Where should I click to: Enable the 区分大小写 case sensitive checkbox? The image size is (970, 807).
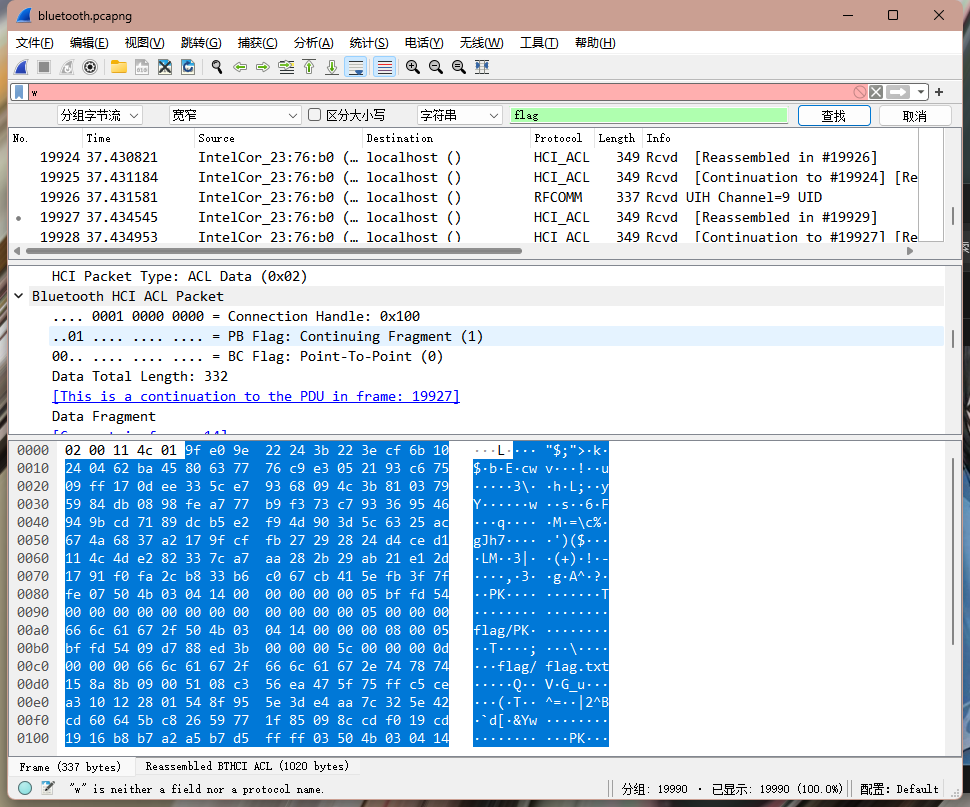pyautogui.click(x=315, y=115)
